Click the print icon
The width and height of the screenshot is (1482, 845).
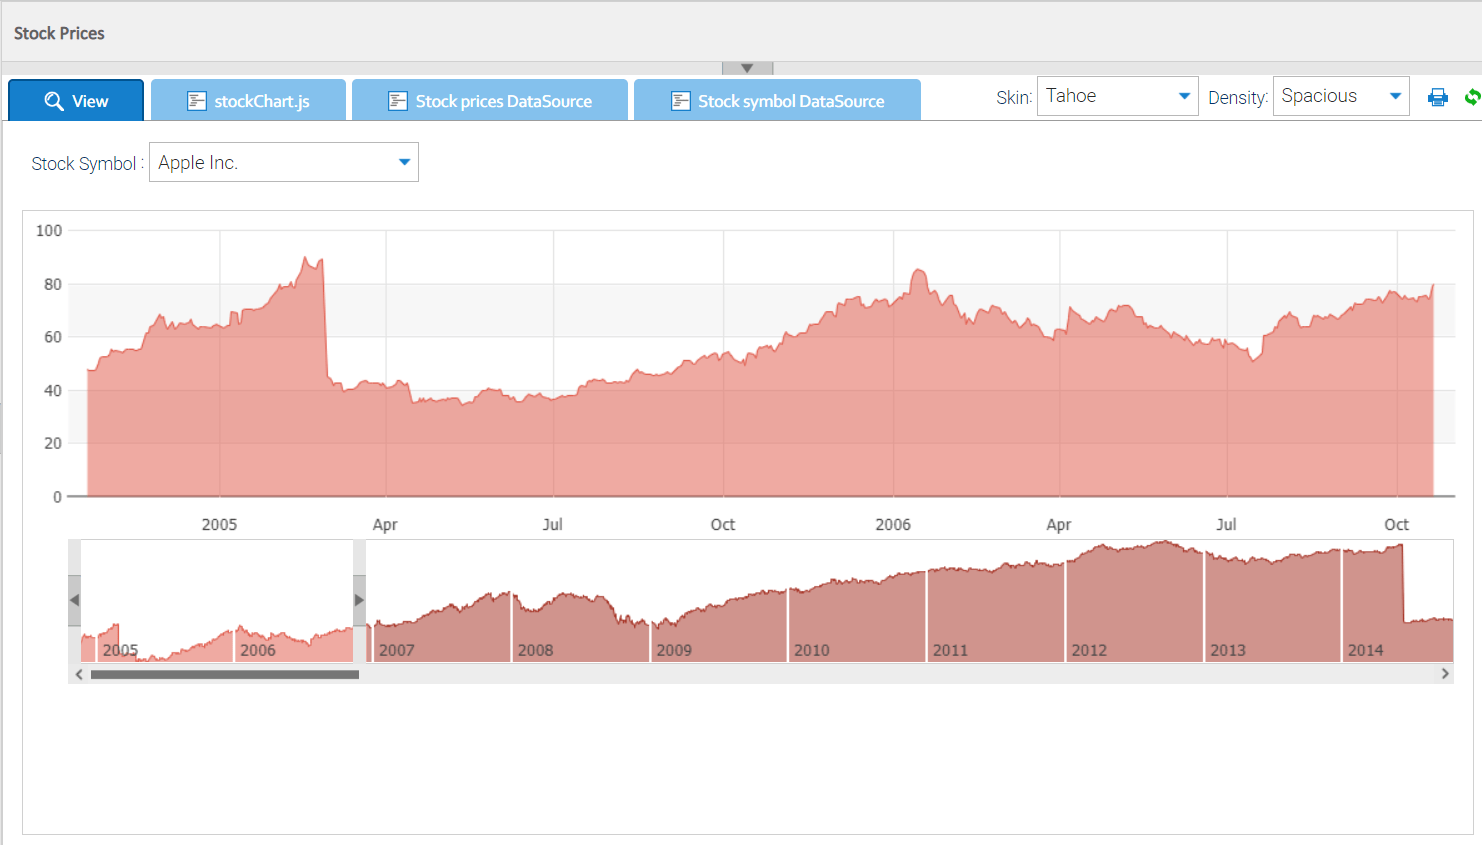click(x=1438, y=97)
